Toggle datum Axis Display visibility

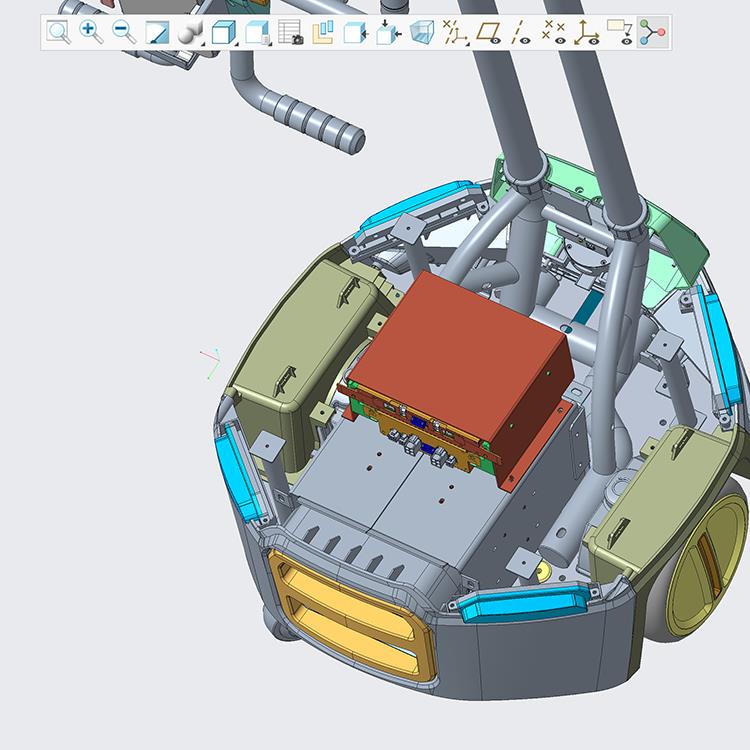[521, 33]
